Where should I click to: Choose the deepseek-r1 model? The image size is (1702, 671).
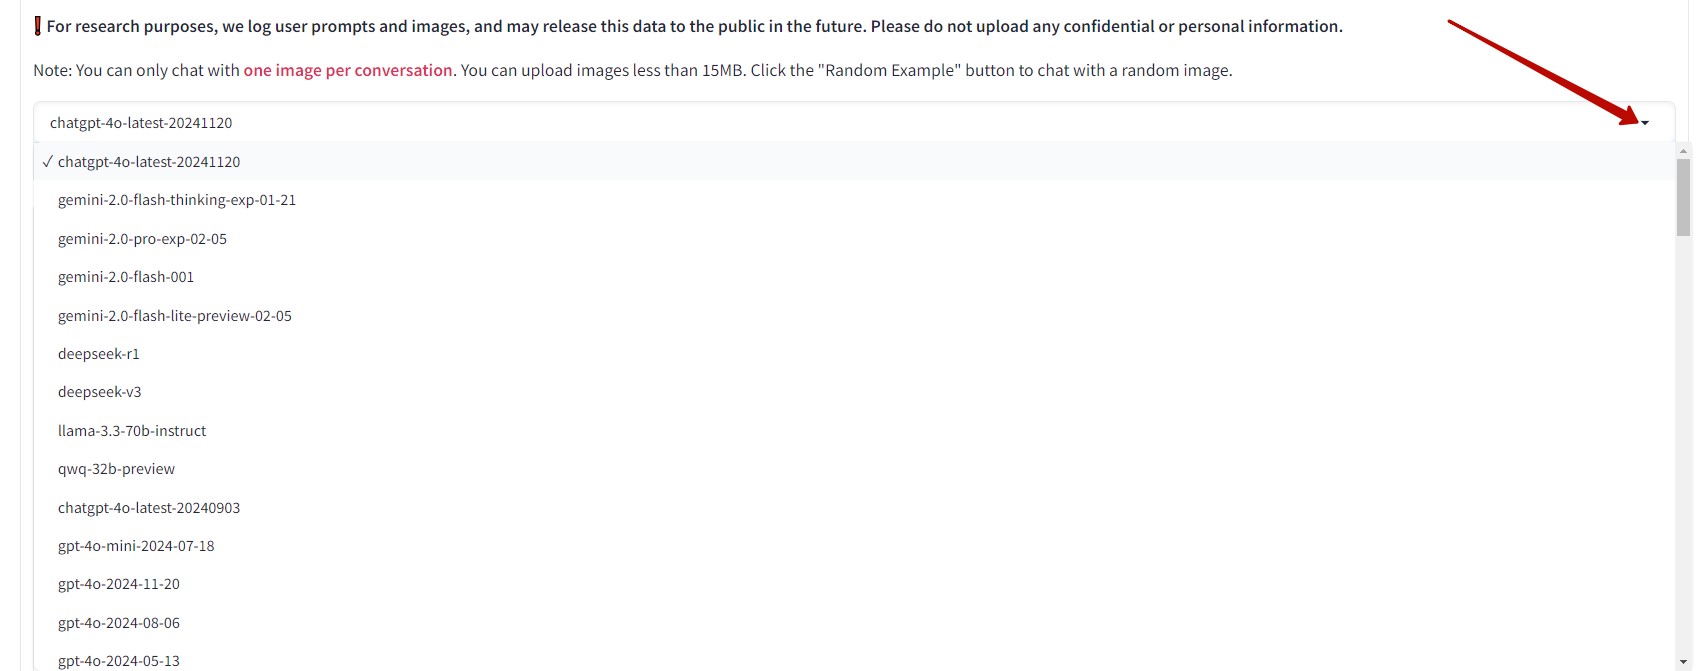tap(99, 354)
